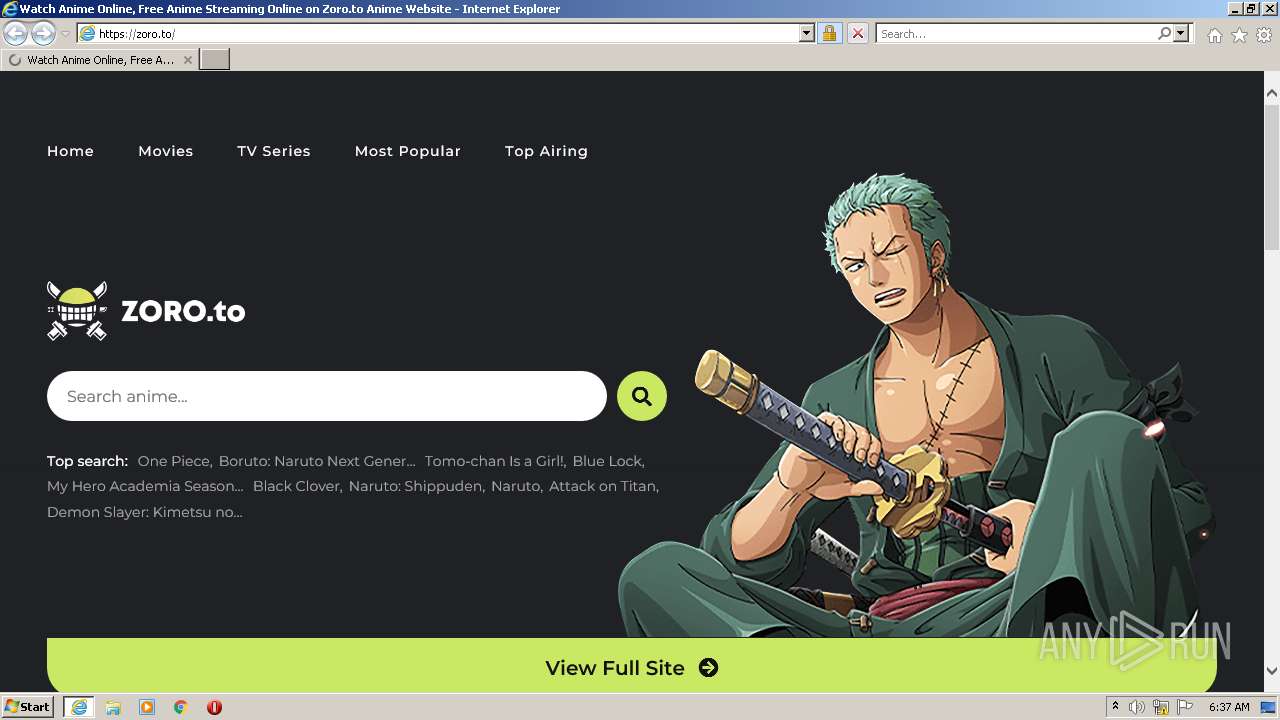Open the Home menu item
1280x720 pixels.
pos(70,151)
